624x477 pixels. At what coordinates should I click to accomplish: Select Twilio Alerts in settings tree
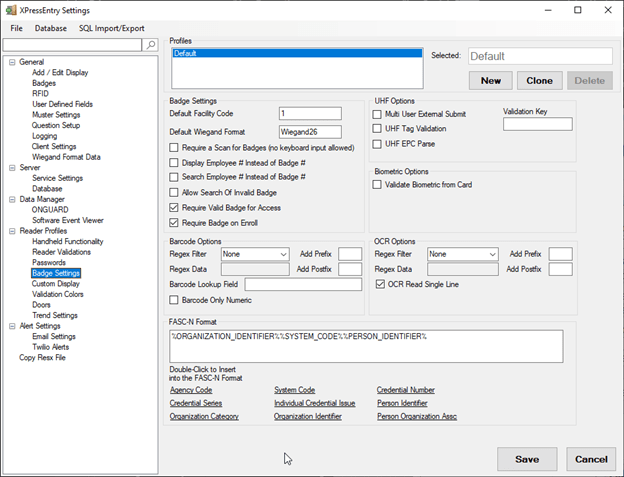click(55, 347)
